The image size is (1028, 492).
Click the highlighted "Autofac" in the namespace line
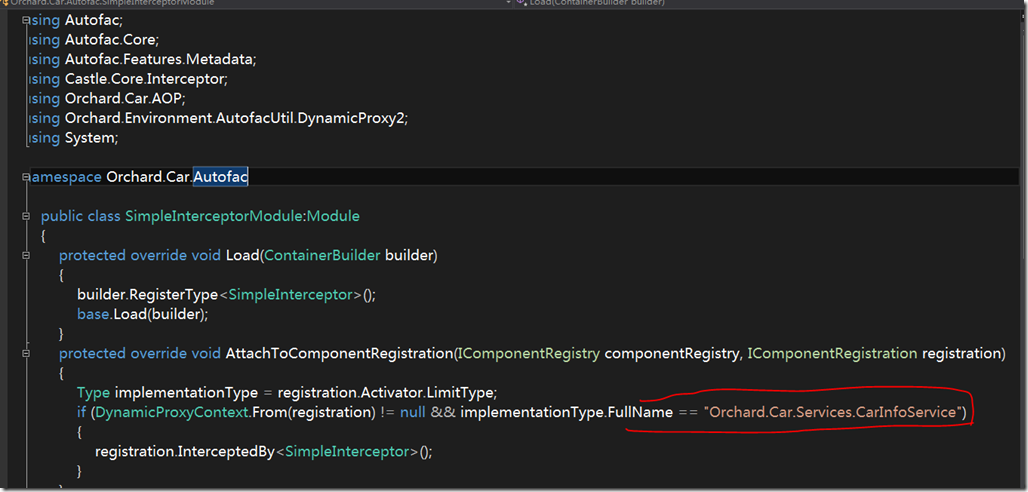[x=221, y=177]
